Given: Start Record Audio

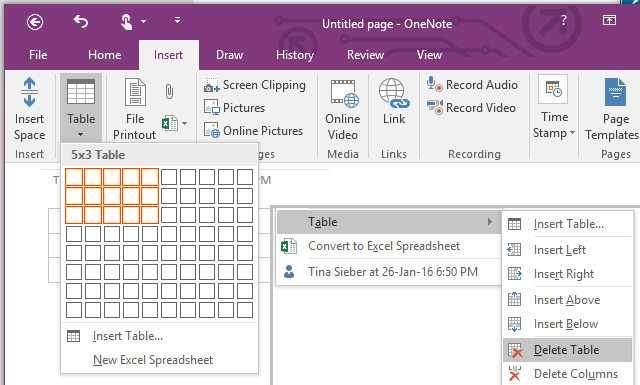Looking at the screenshot, I should pos(472,85).
